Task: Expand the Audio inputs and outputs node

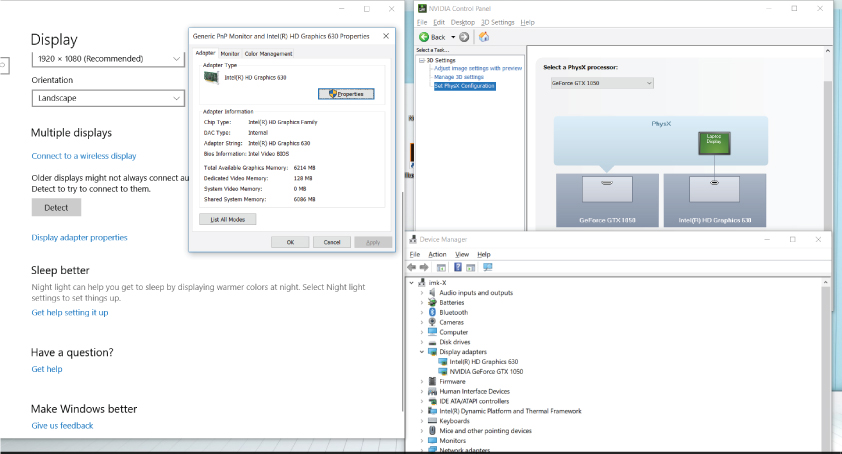Action: tap(422, 293)
